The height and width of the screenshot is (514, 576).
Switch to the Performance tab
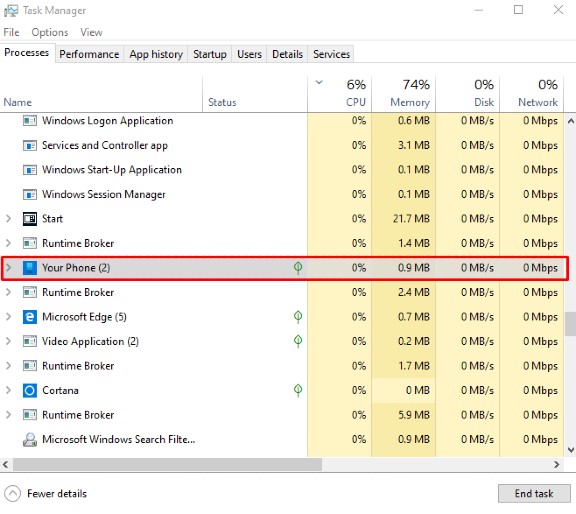89,54
